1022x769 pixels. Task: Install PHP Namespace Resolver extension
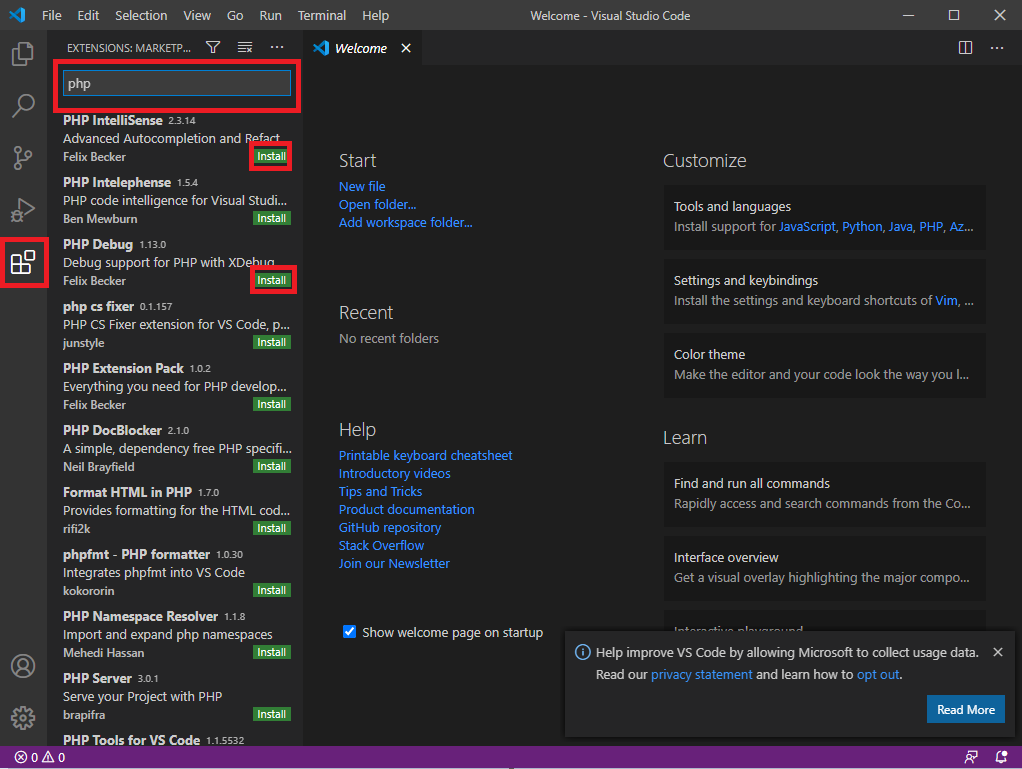click(271, 652)
